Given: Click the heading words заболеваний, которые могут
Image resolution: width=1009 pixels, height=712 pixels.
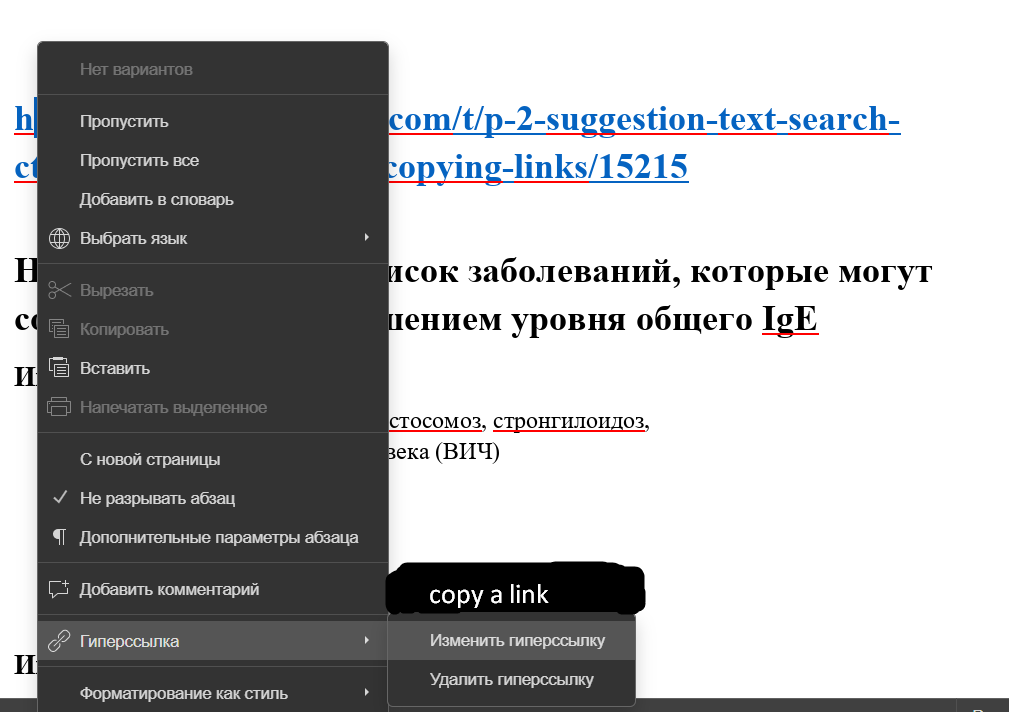Looking at the screenshot, I should (699, 271).
